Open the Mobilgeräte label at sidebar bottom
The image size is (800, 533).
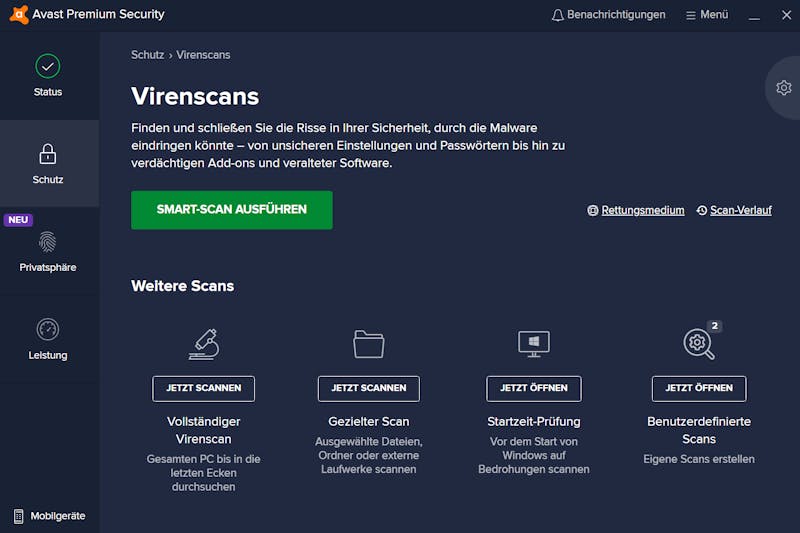click(x=58, y=516)
